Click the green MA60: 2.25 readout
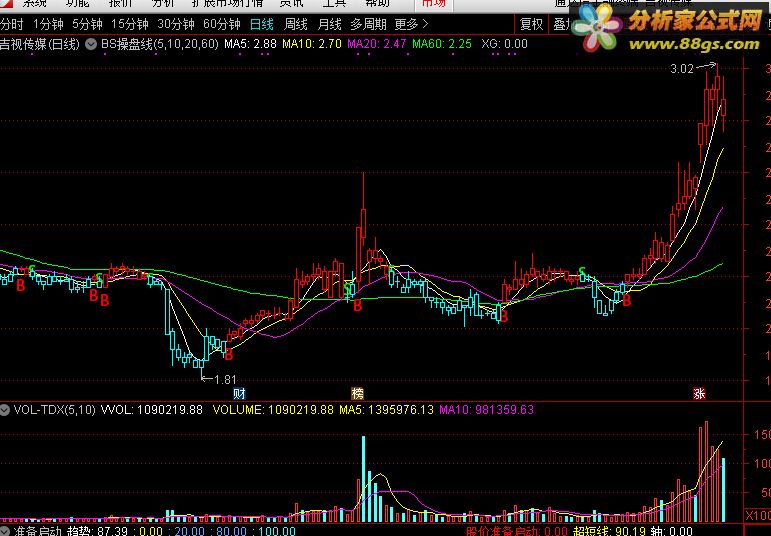The image size is (771, 536). click(x=442, y=44)
